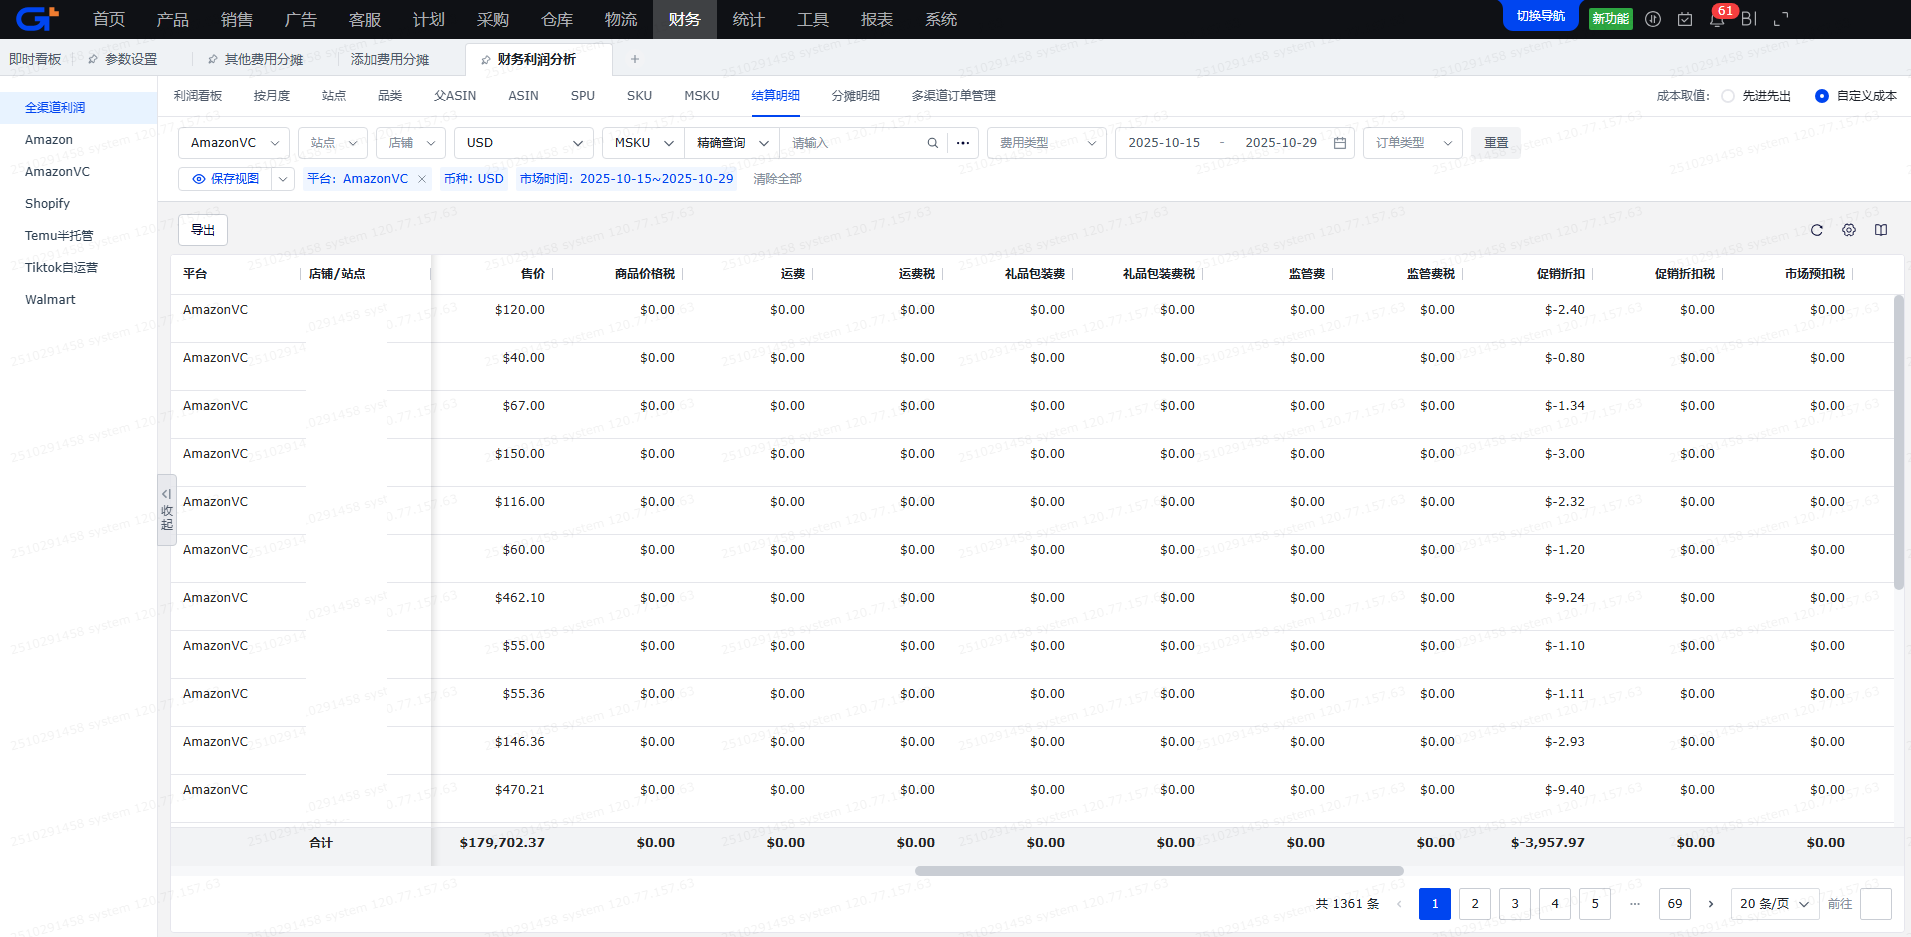Enter fullscreen using the expand icon
Viewport: 1911px width, 937px height.
click(x=1781, y=19)
